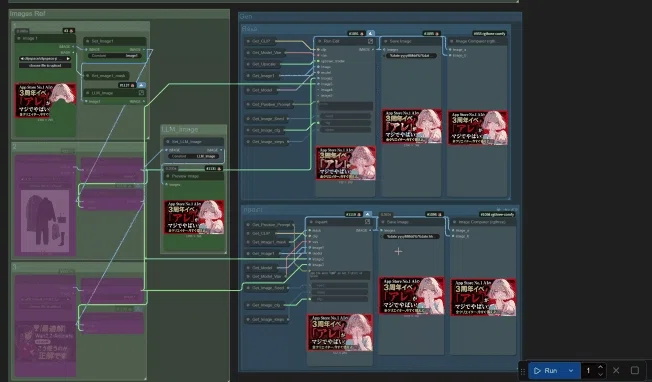Open the LLM_Image subgraph icon
This screenshot has width=652, height=382.
(x=141, y=93)
